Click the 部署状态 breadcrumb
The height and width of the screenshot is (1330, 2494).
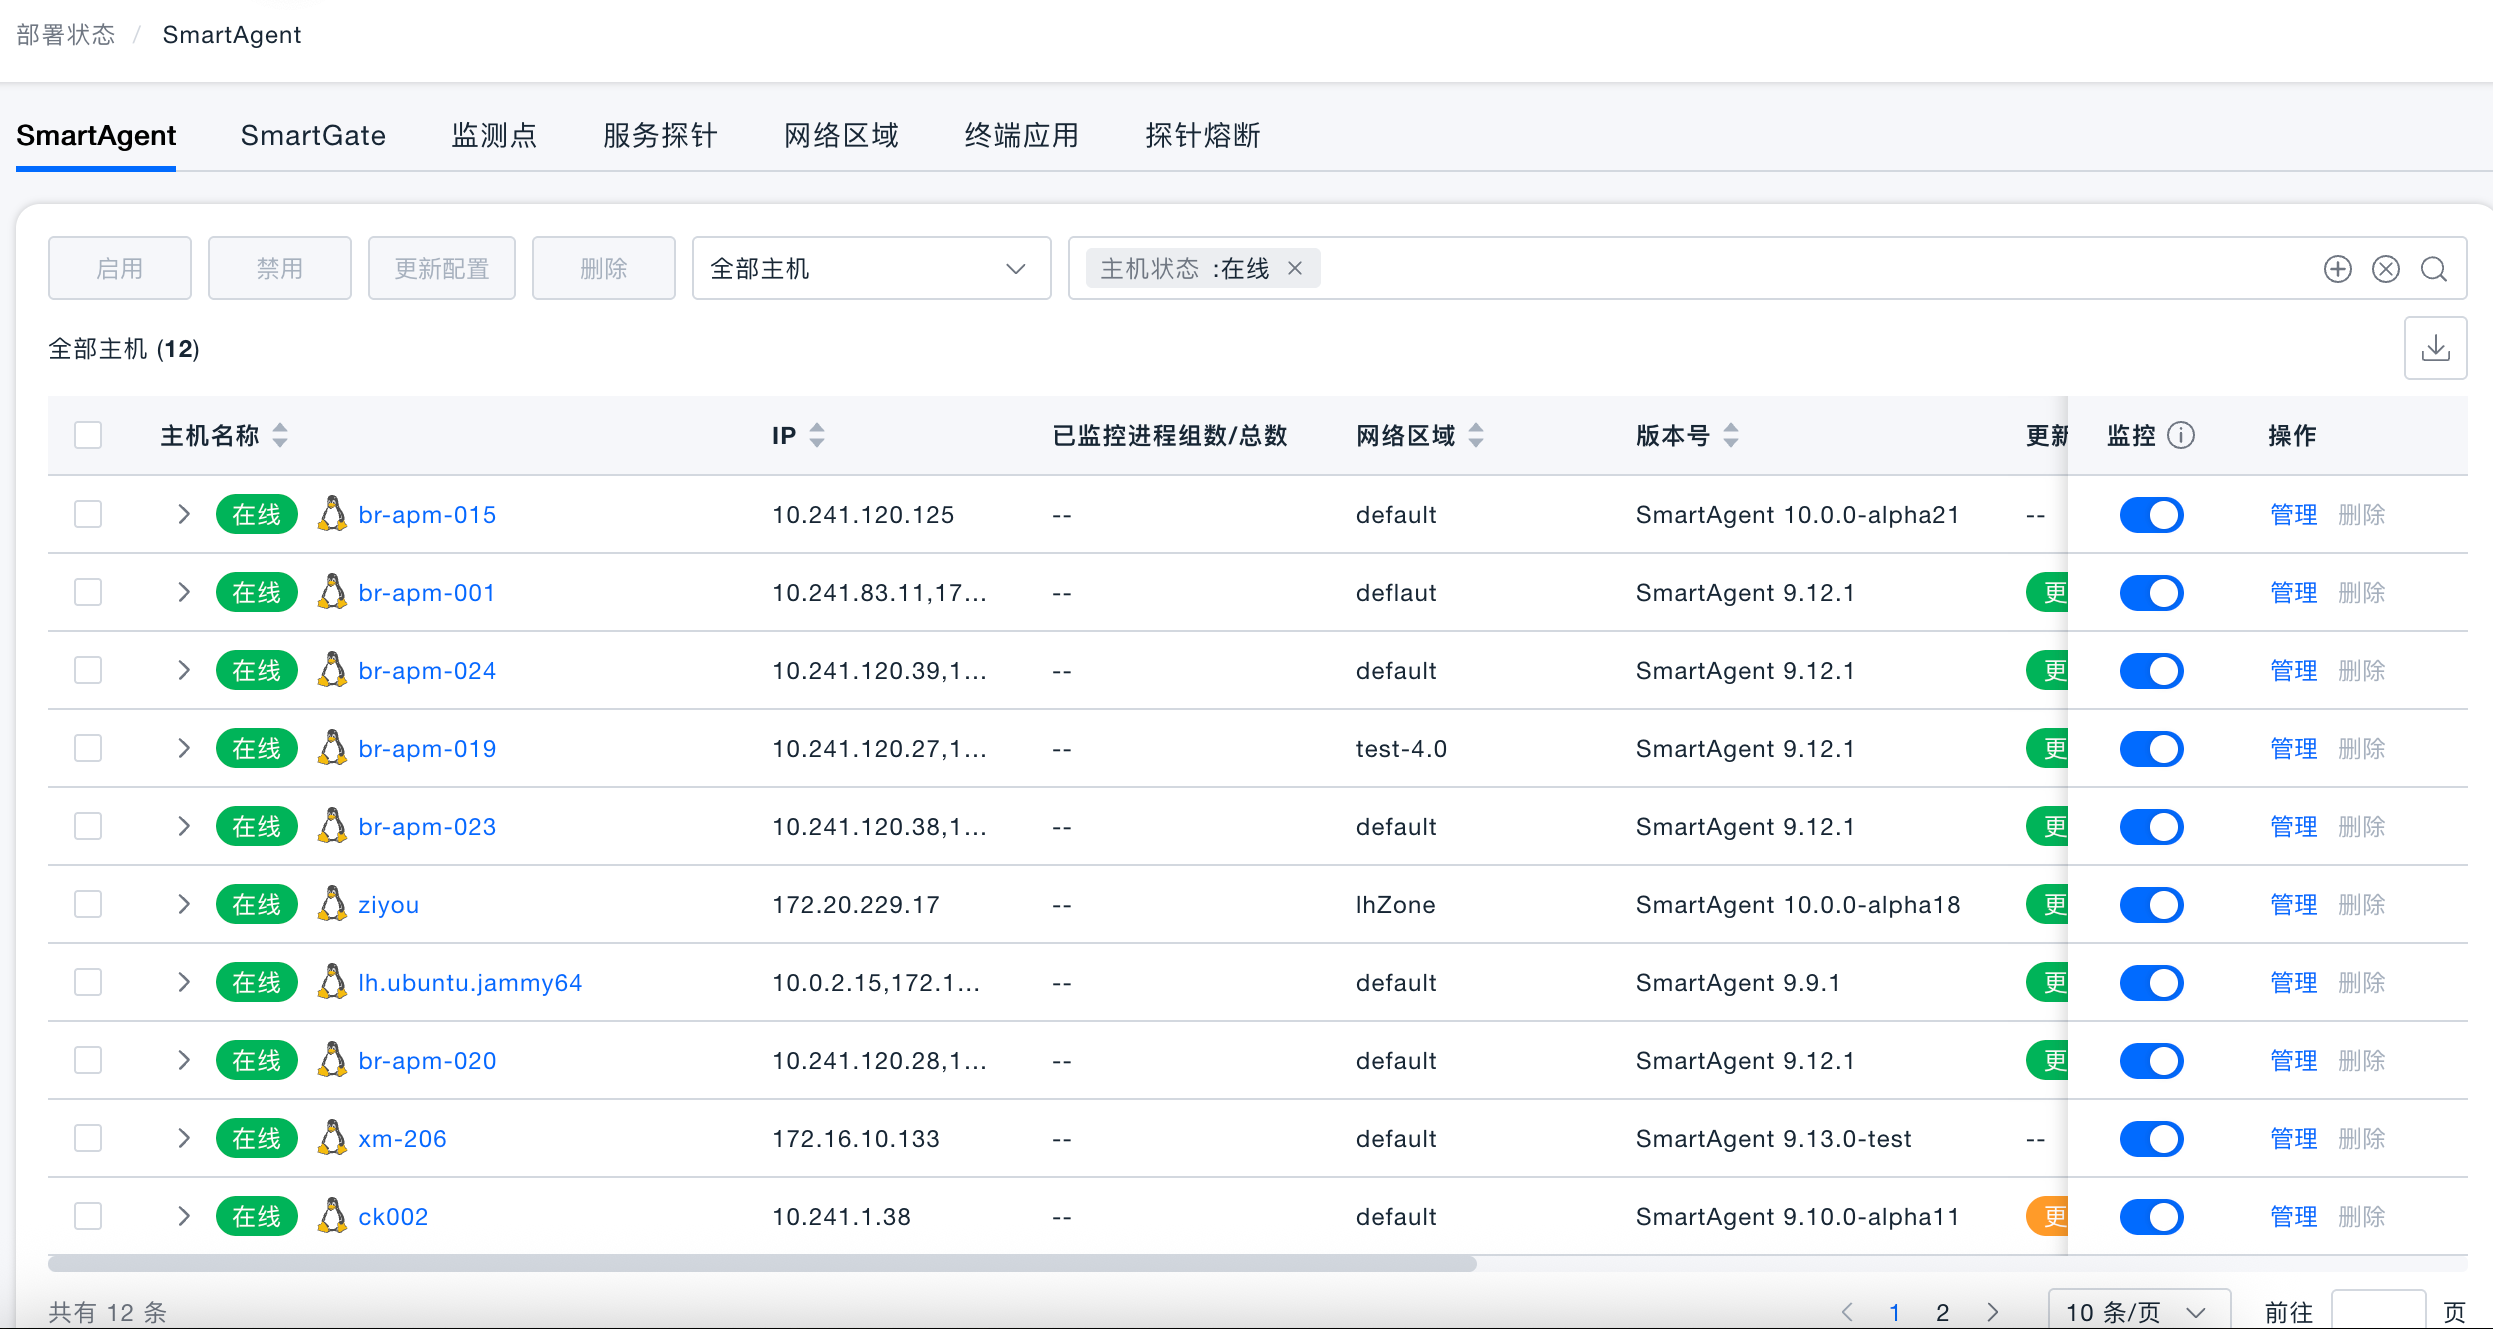click(66, 35)
